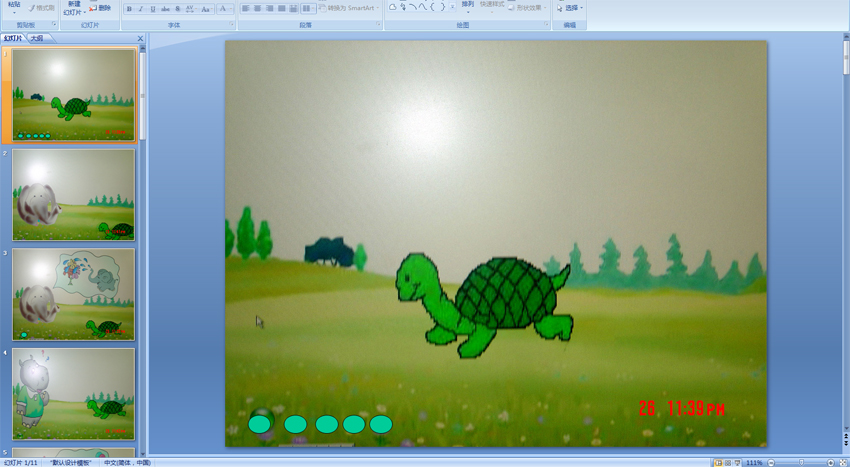Open the columns dropdown

coord(308,9)
